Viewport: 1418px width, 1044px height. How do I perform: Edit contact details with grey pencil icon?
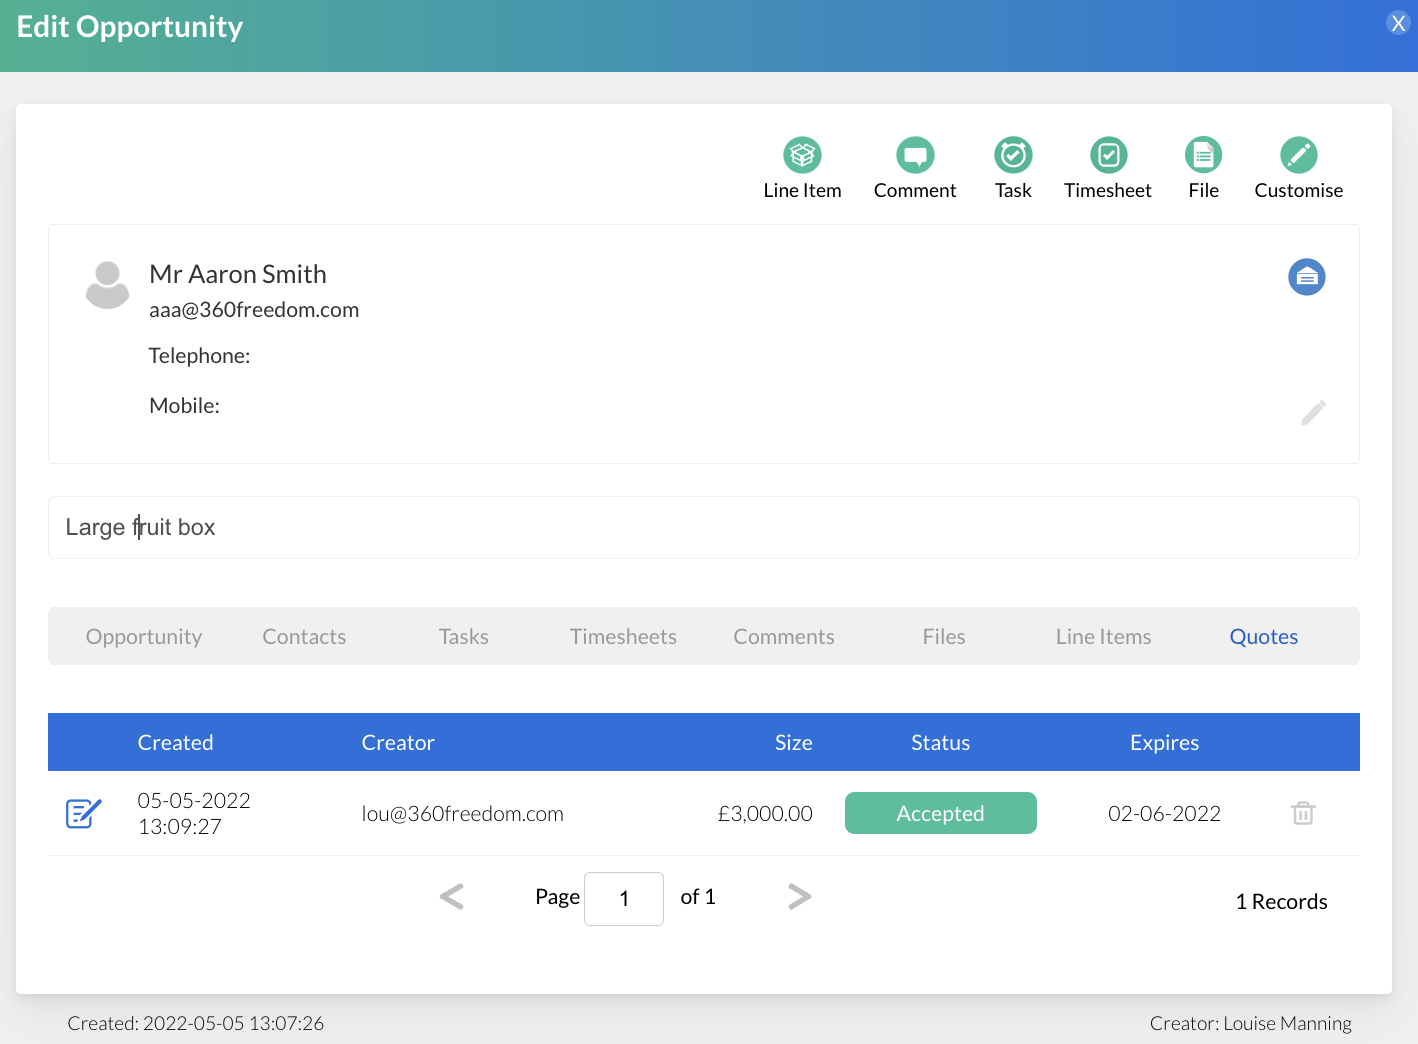pyautogui.click(x=1313, y=413)
